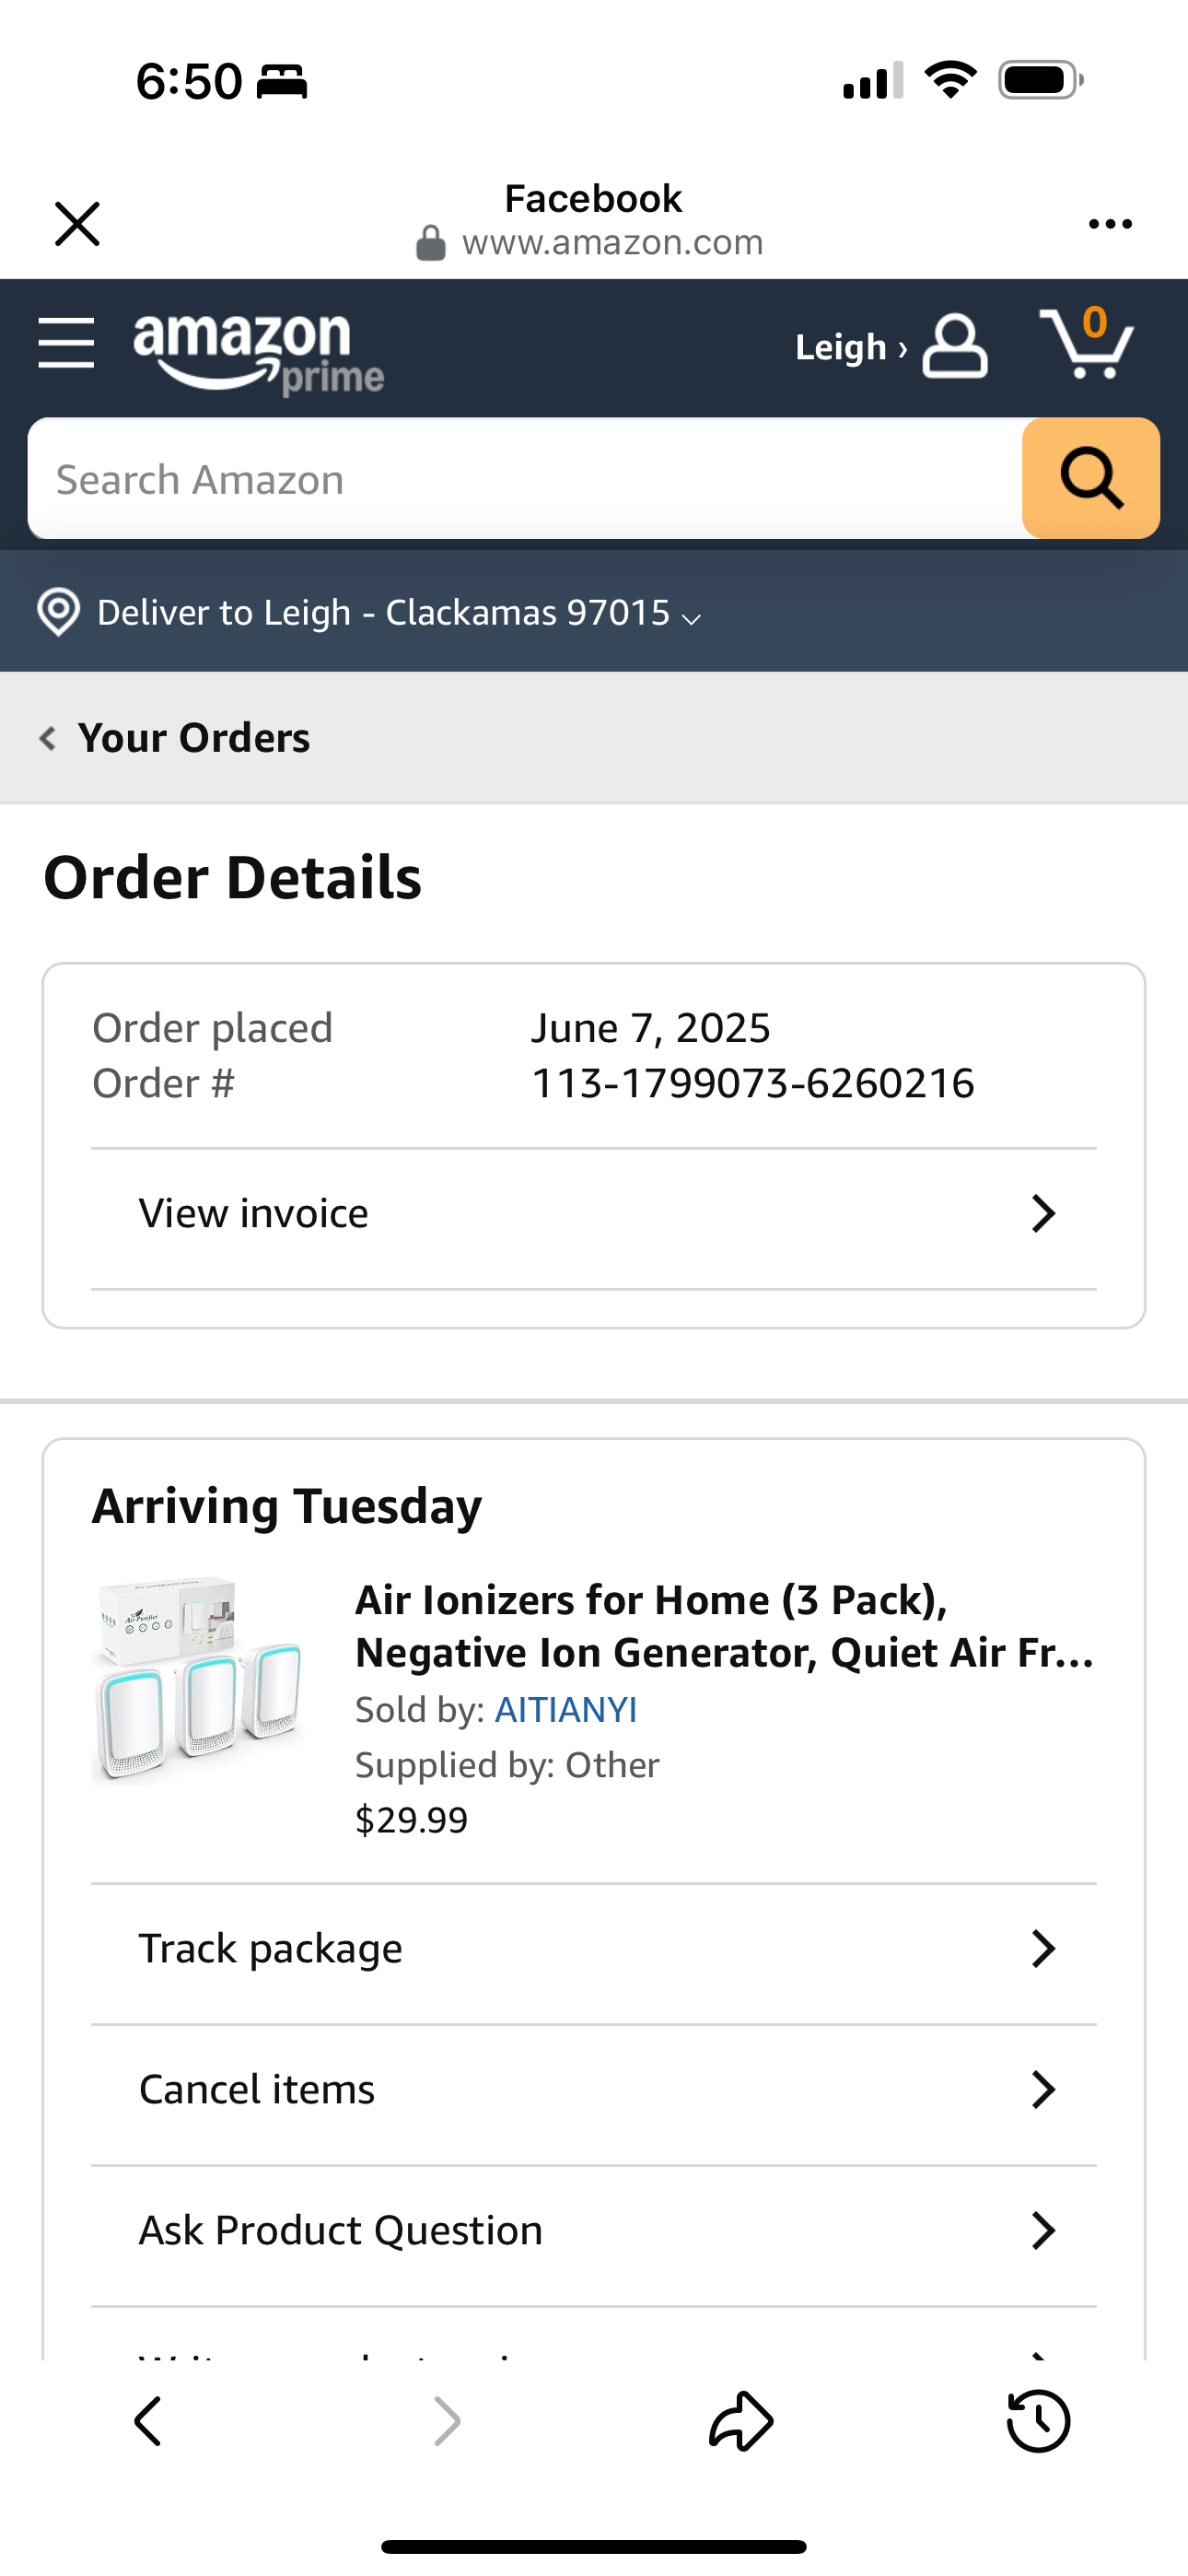The width and height of the screenshot is (1188, 2576).
Task: Tap the browser share arrow icon
Action: coord(740,2421)
